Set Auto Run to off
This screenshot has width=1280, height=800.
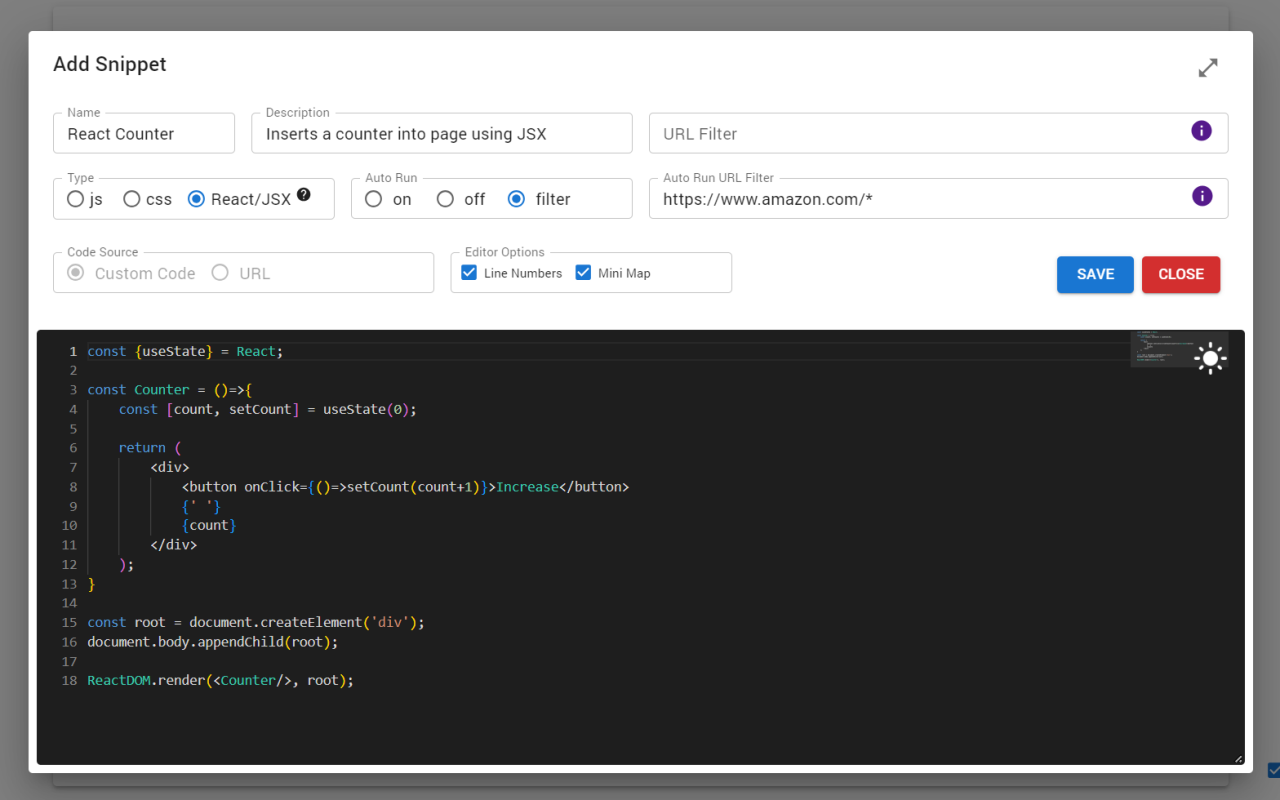[445, 199]
